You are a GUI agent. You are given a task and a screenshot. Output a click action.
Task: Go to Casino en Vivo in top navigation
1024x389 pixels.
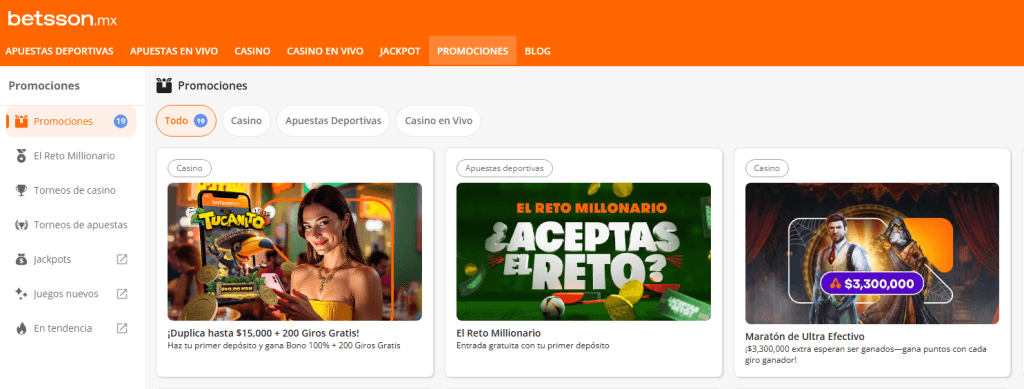pos(325,51)
